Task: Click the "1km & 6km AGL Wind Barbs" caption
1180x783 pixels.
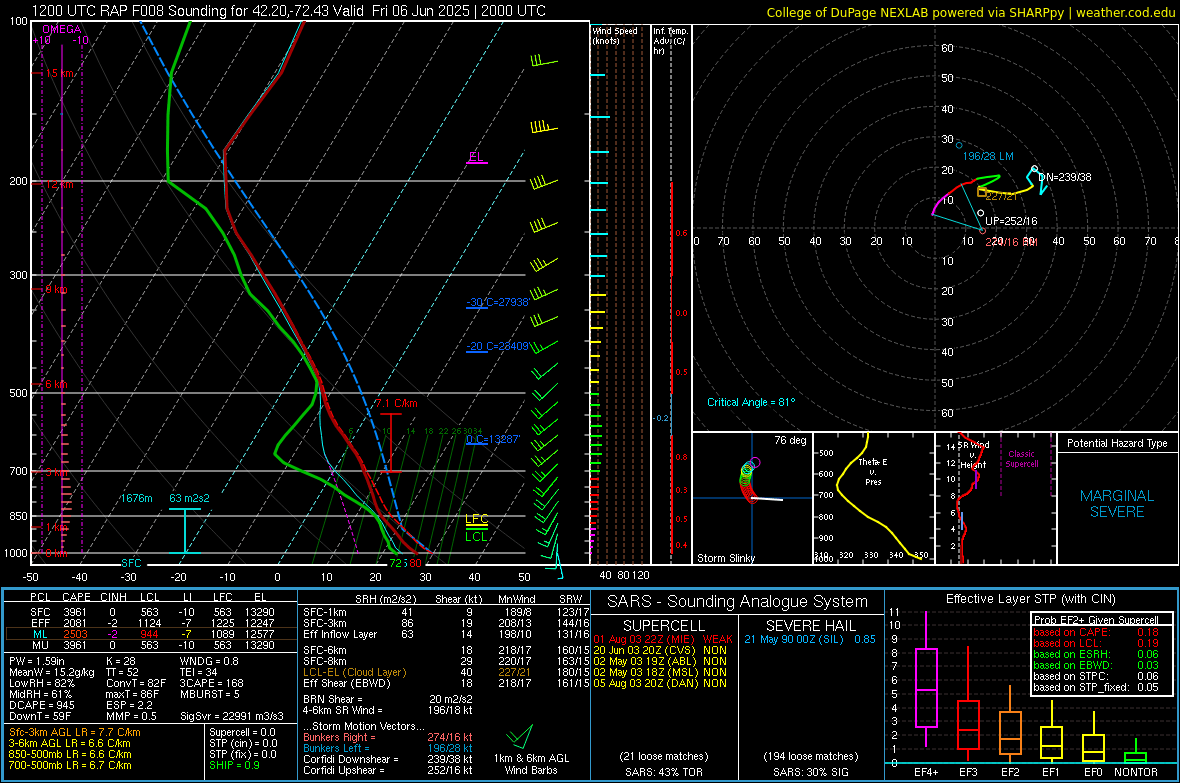Action: (531, 764)
